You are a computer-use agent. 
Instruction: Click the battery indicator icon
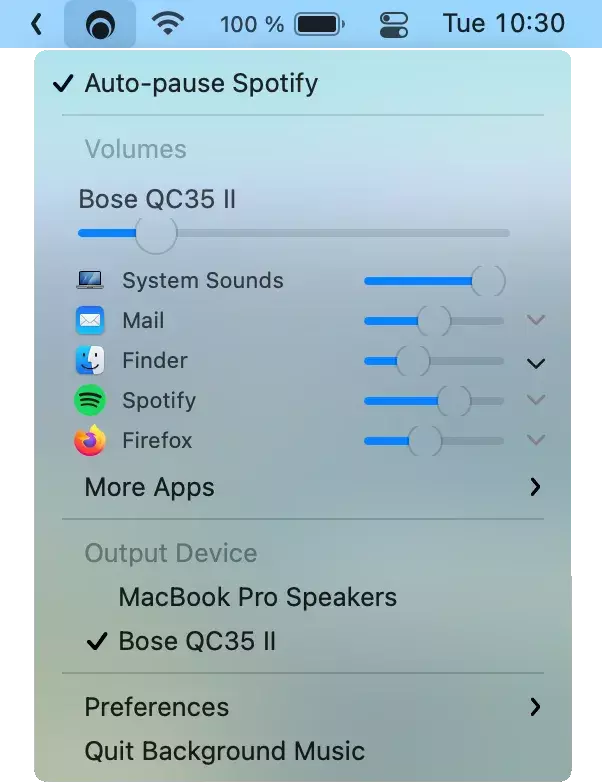coord(320,24)
